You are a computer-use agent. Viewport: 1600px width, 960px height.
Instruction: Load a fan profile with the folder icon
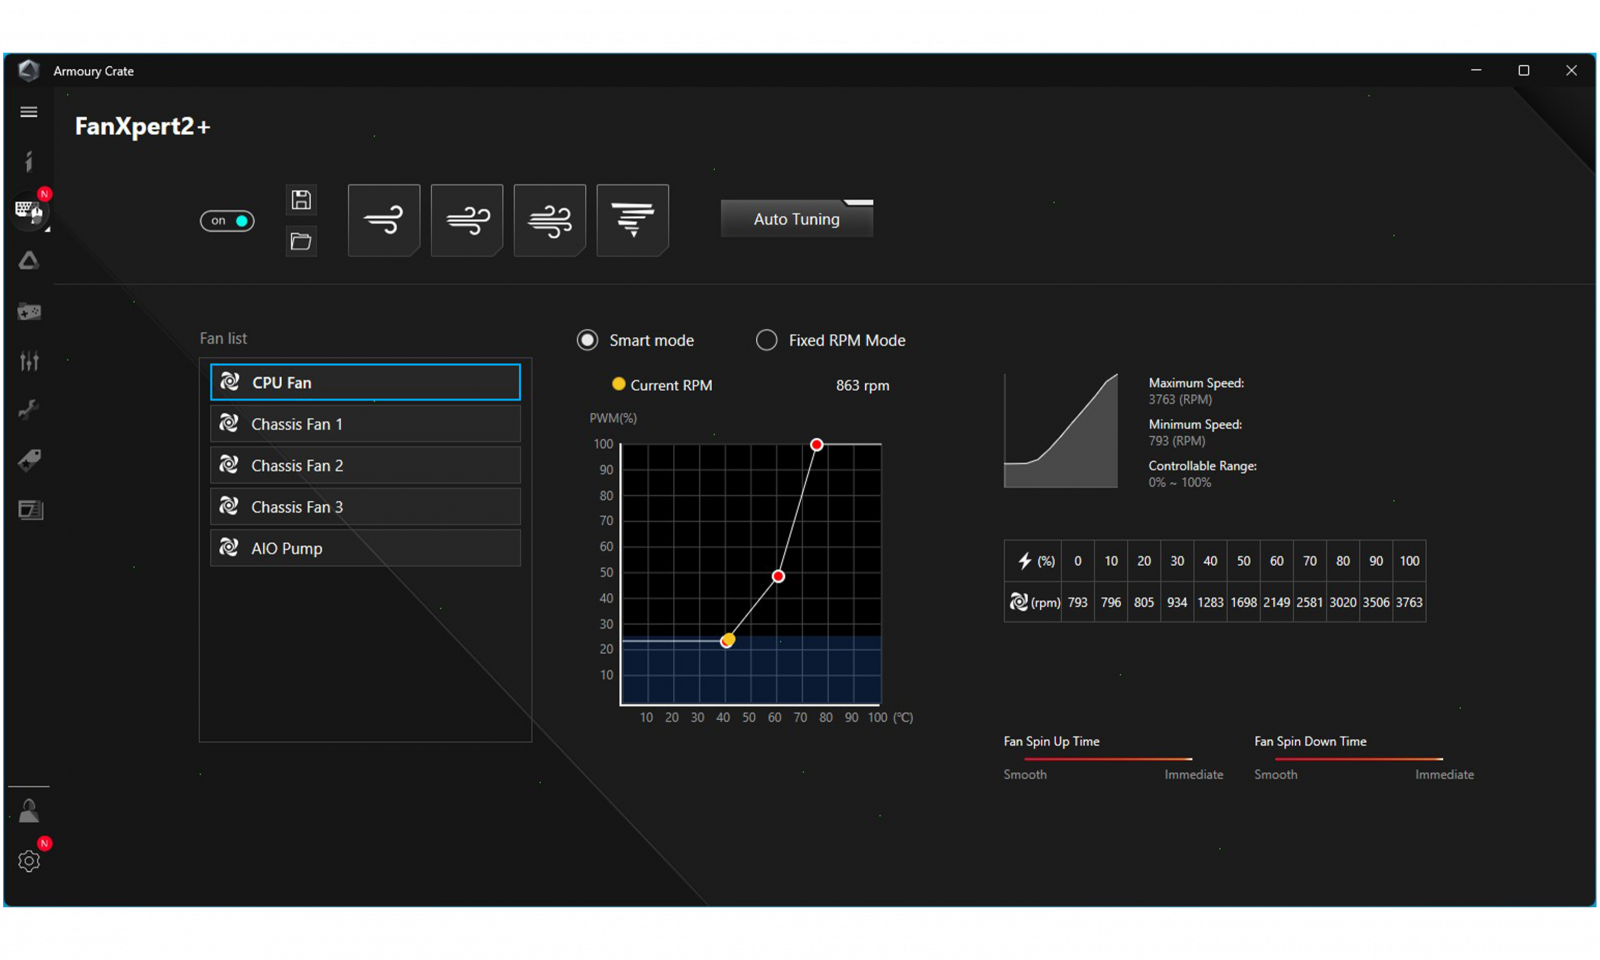301,241
